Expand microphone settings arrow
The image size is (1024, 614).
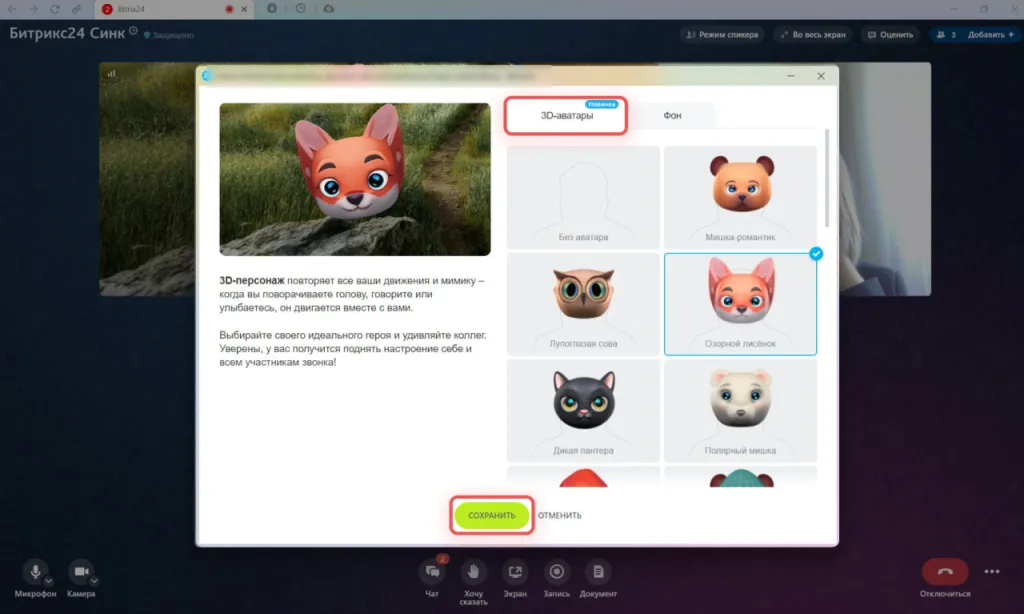pyautogui.click(x=49, y=580)
